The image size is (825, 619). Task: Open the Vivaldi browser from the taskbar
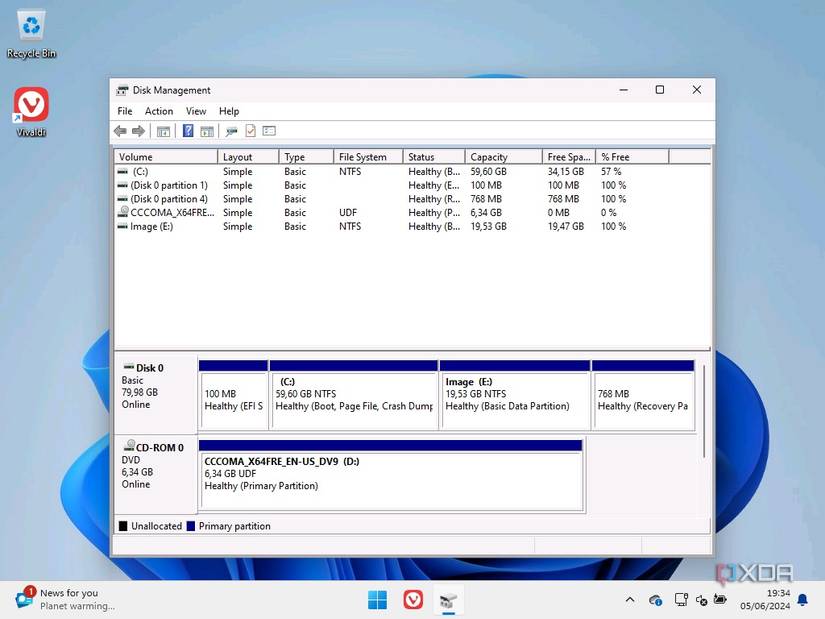pos(412,599)
